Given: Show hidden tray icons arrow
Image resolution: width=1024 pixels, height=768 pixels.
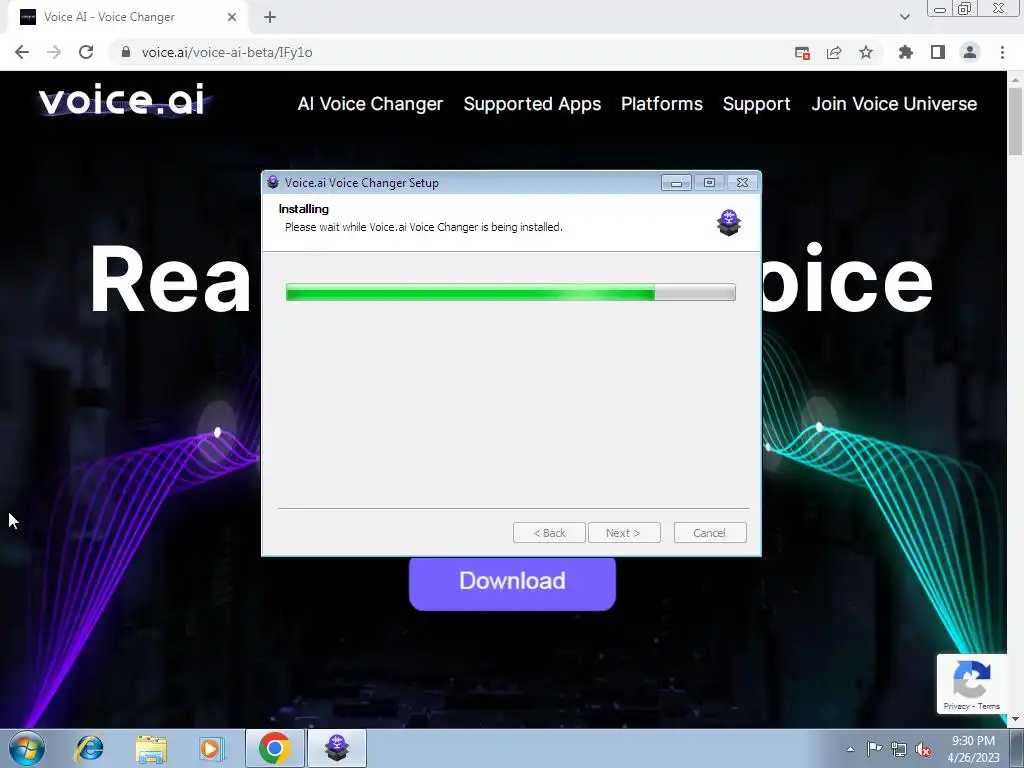Looking at the screenshot, I should [850, 750].
